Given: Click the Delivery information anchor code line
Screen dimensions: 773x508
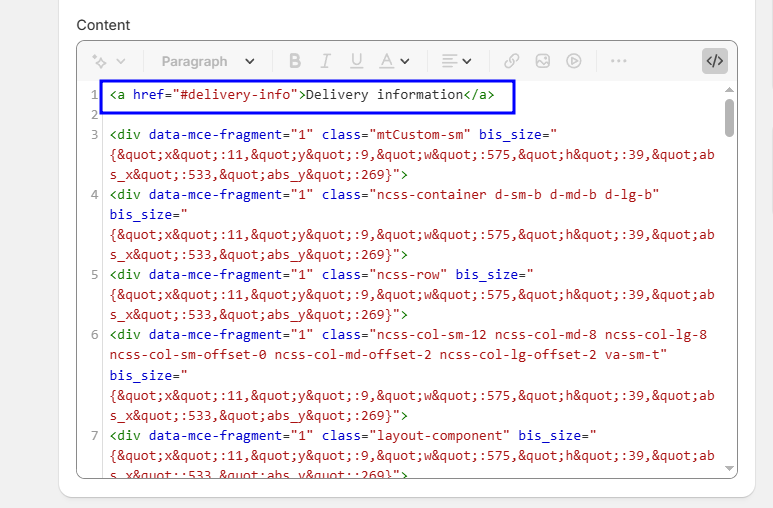Looking at the screenshot, I should coord(302,95).
